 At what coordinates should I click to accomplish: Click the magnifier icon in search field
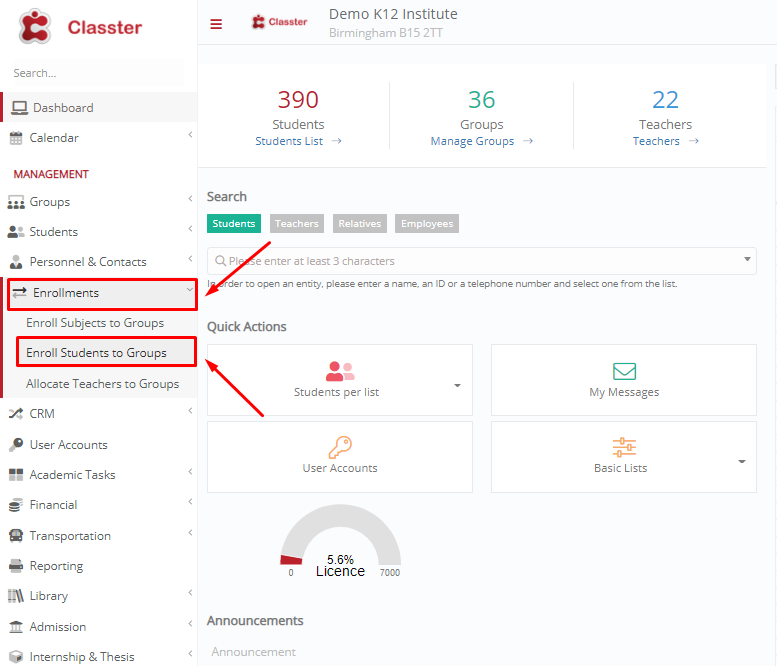221,261
